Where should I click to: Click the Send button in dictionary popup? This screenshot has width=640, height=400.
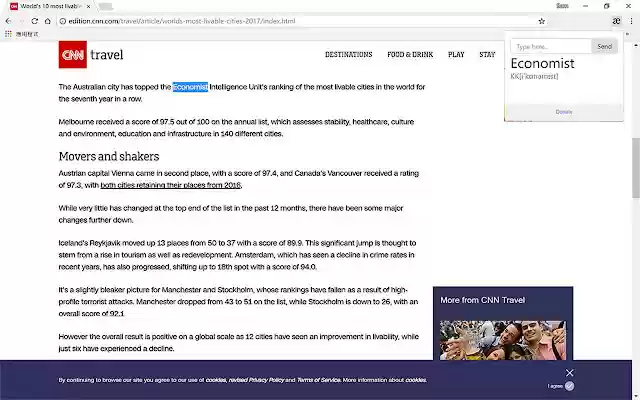tap(604, 47)
